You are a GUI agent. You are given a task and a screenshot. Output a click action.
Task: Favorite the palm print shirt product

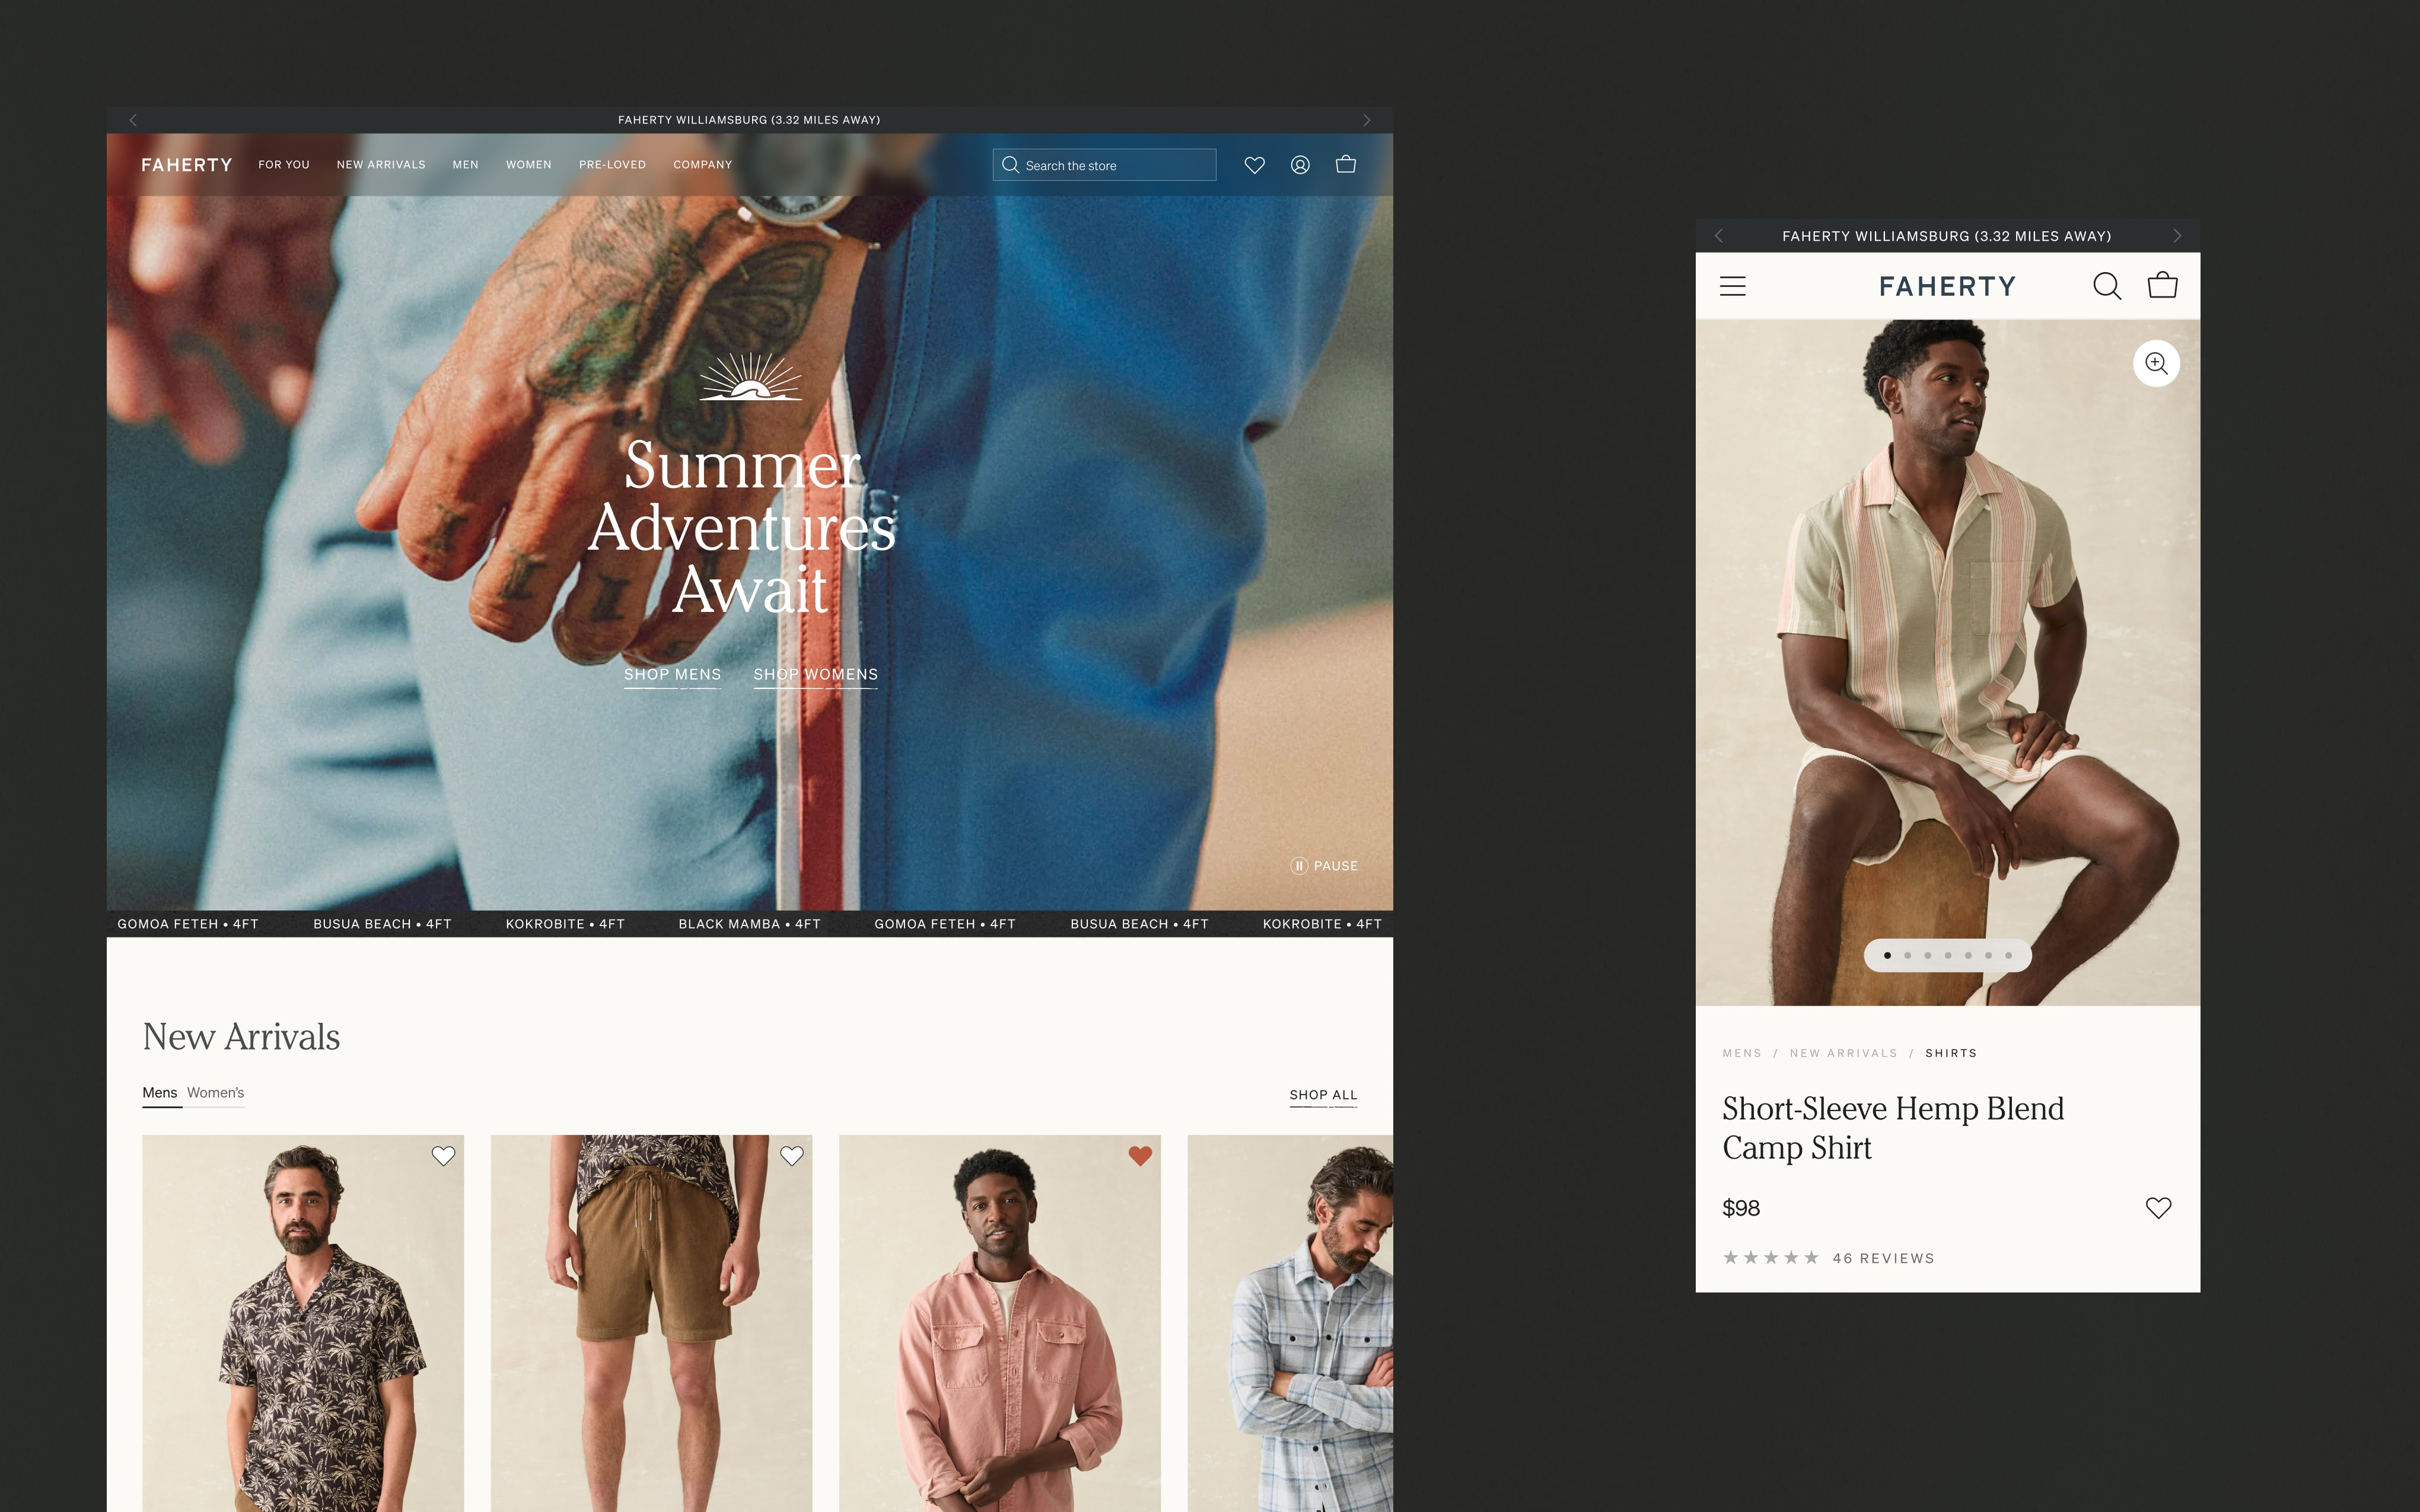point(443,1156)
